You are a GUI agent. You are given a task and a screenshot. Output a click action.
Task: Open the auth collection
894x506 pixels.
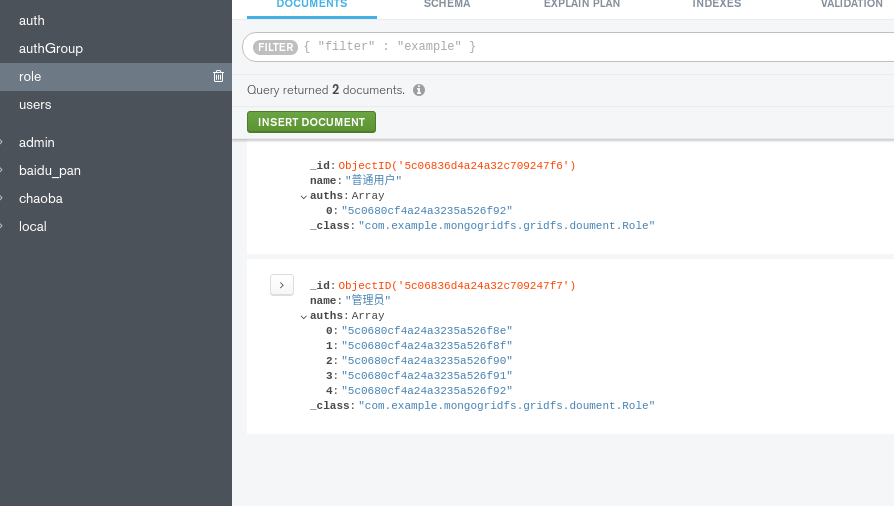tap(31, 21)
